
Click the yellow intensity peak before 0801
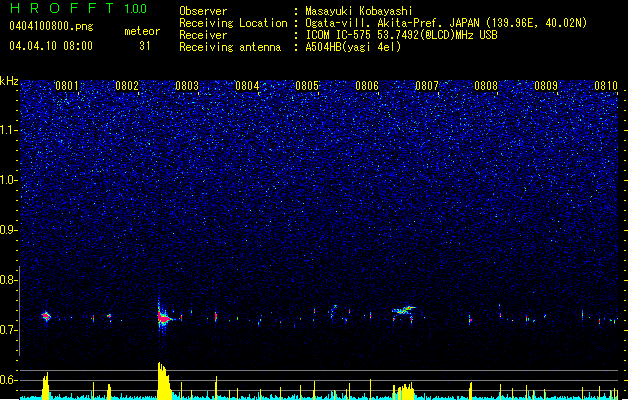[x=46, y=386]
